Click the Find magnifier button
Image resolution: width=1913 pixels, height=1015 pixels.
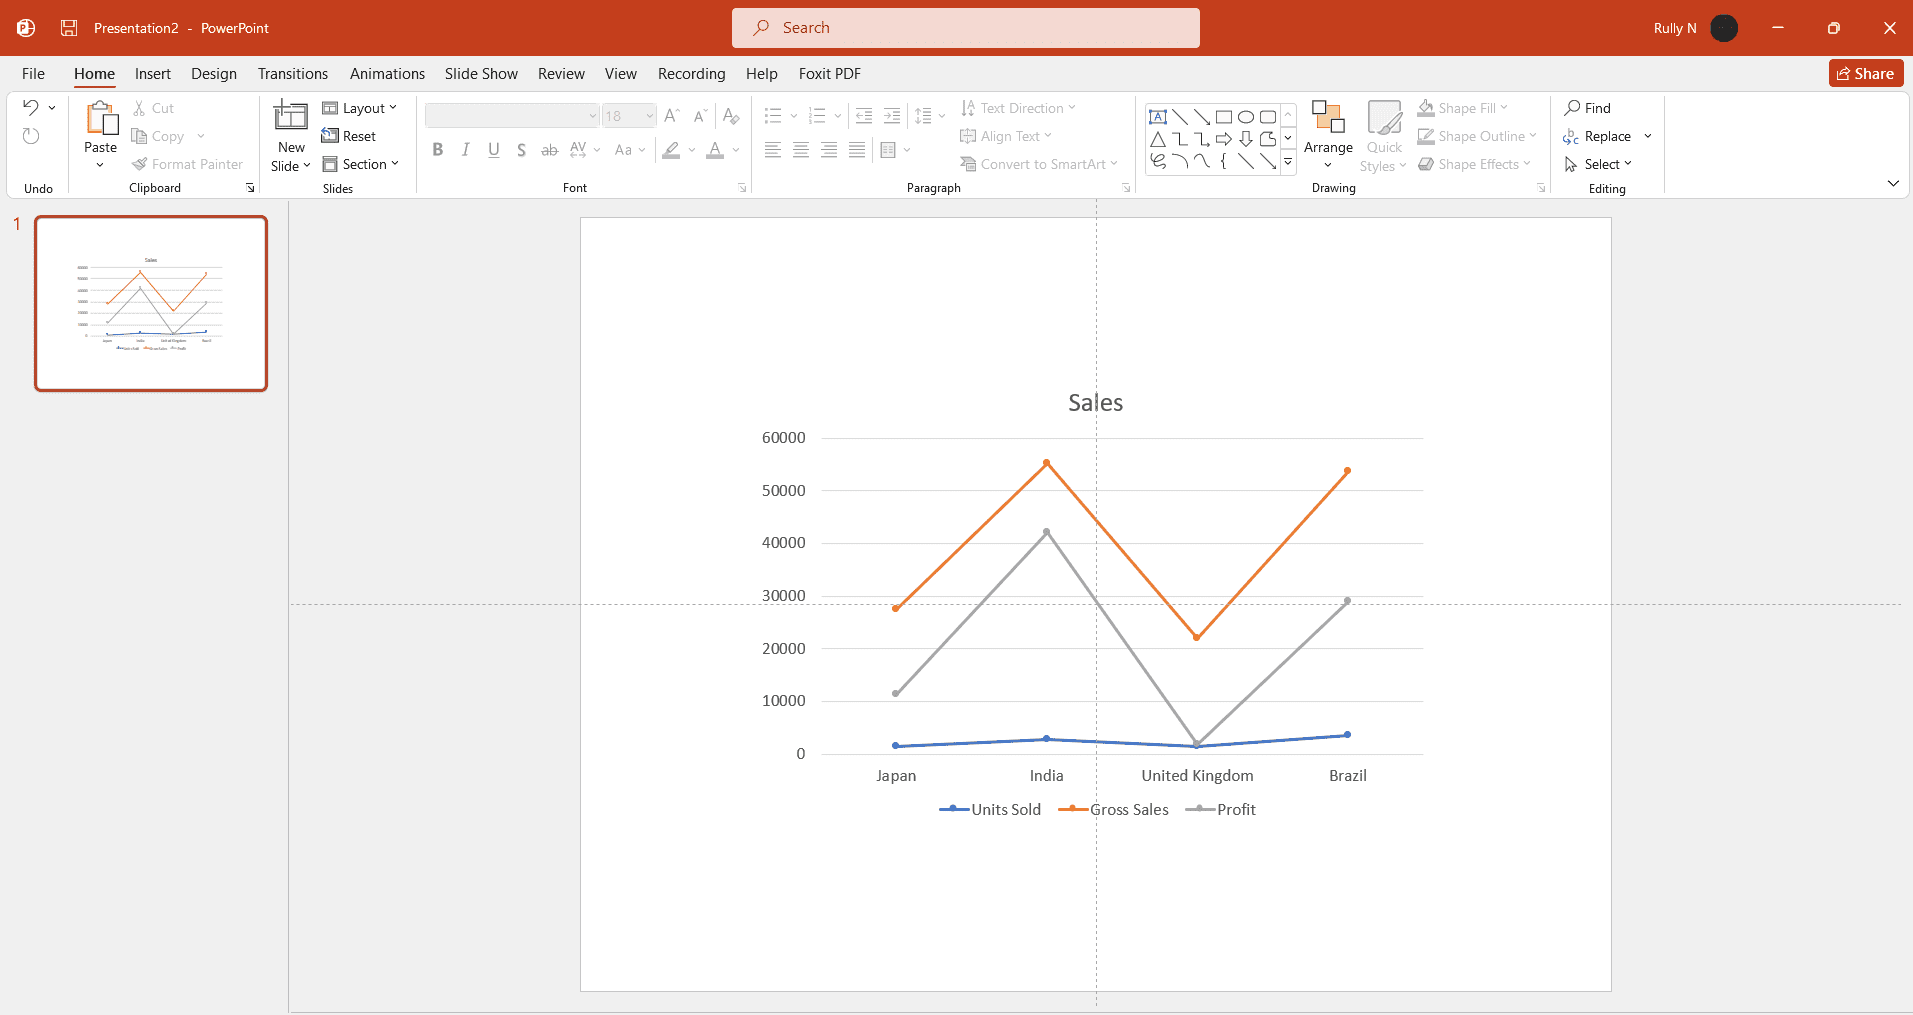click(x=1588, y=108)
